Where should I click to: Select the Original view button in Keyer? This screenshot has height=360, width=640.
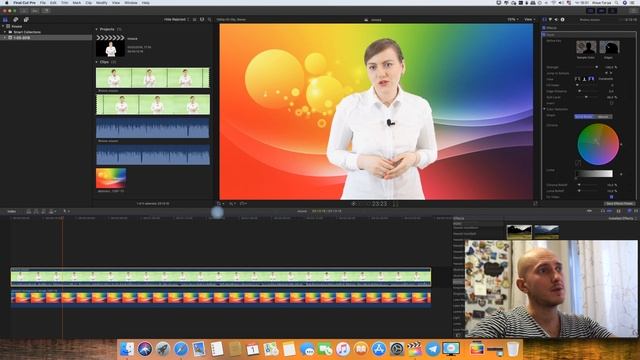pos(591,79)
